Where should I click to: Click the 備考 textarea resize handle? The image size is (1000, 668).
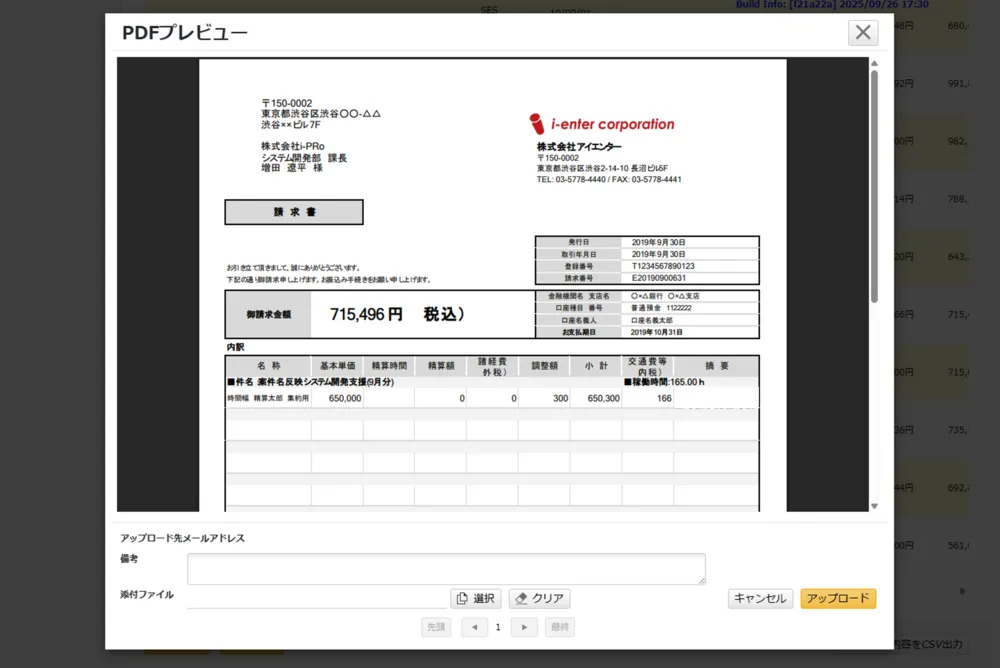(702, 580)
